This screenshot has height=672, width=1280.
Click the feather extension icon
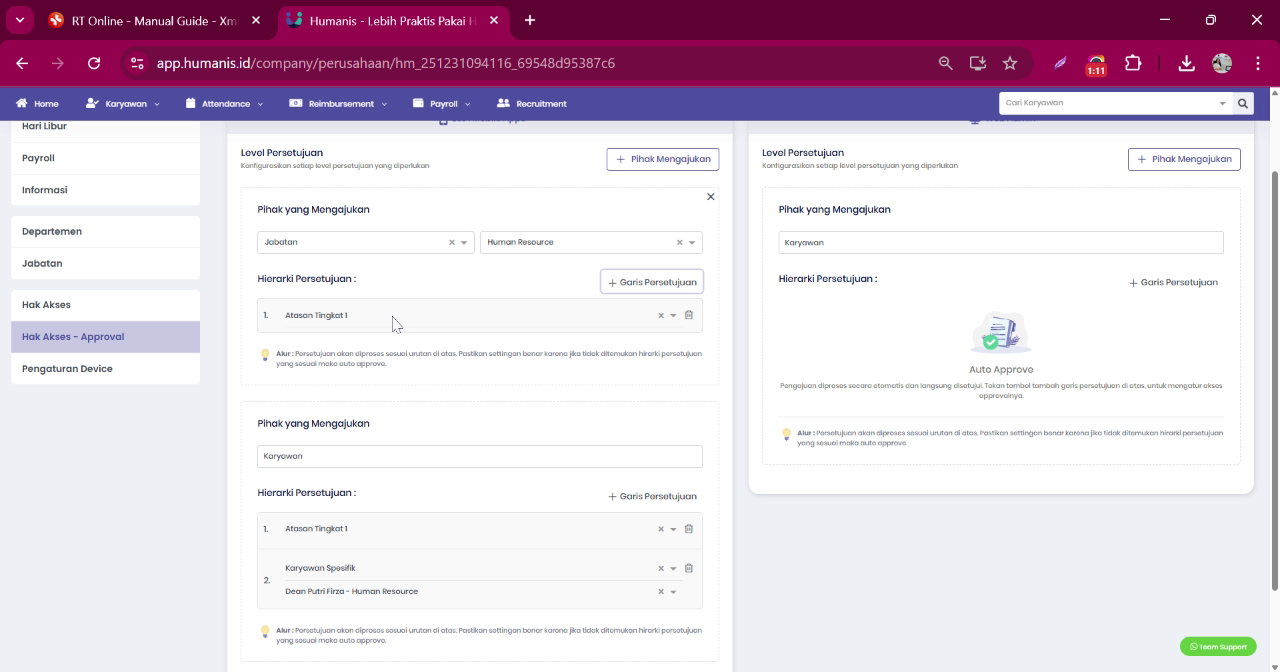coord(1060,63)
